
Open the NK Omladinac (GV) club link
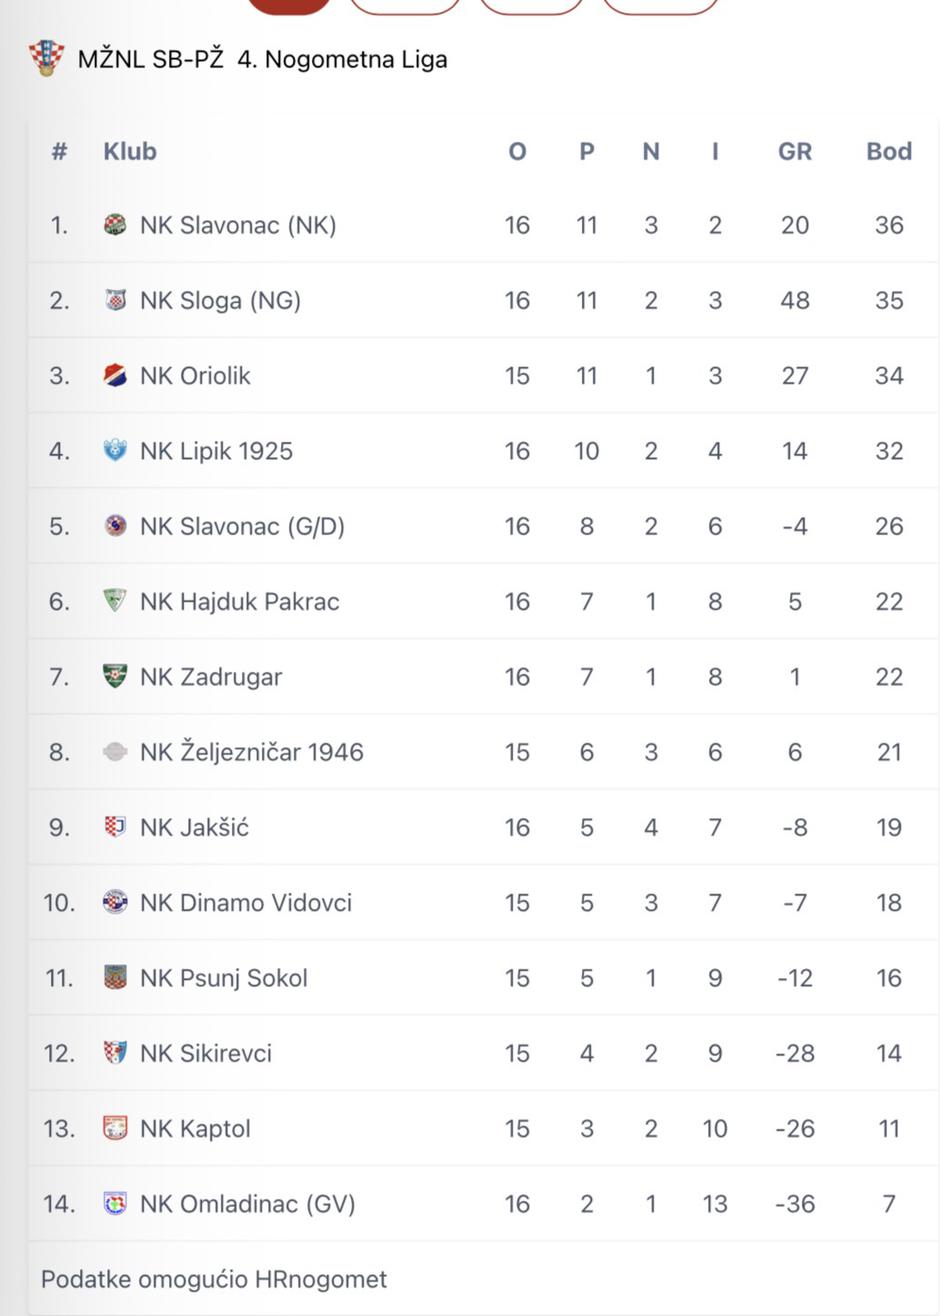[x=247, y=1204]
